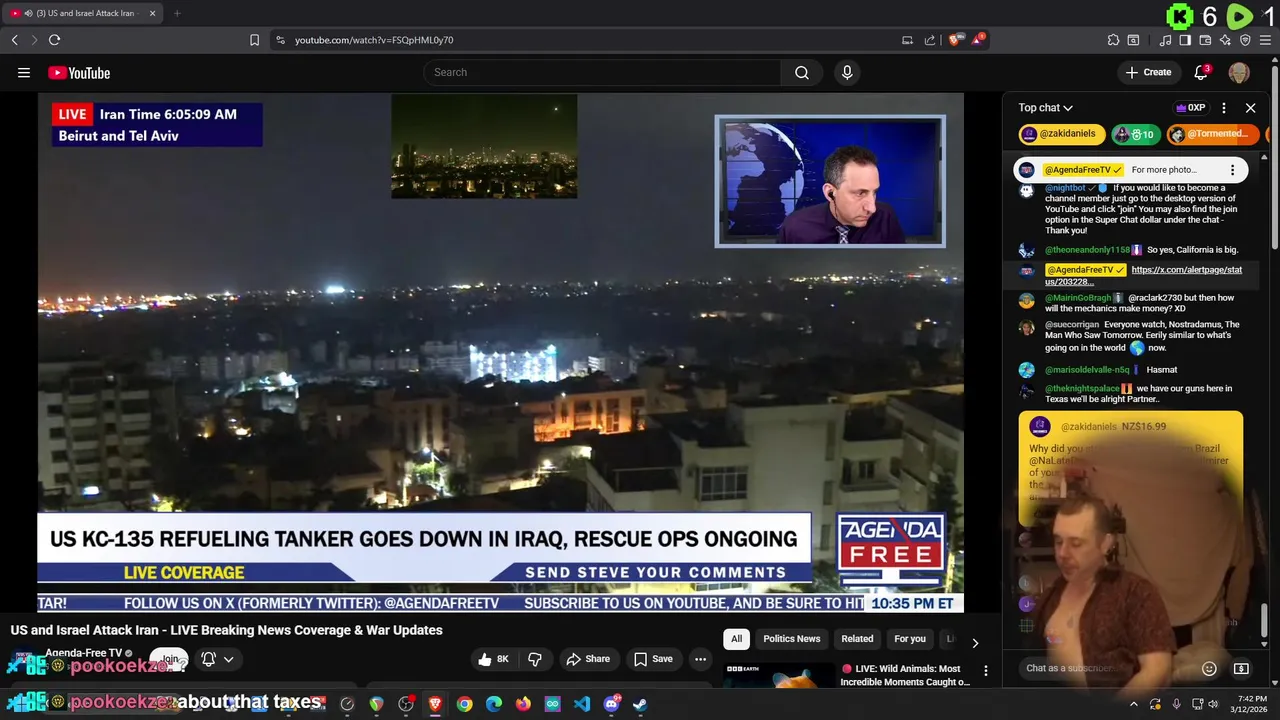The height and width of the screenshot is (720, 1280).
Task: Open a new browser tab
Action: (x=177, y=13)
